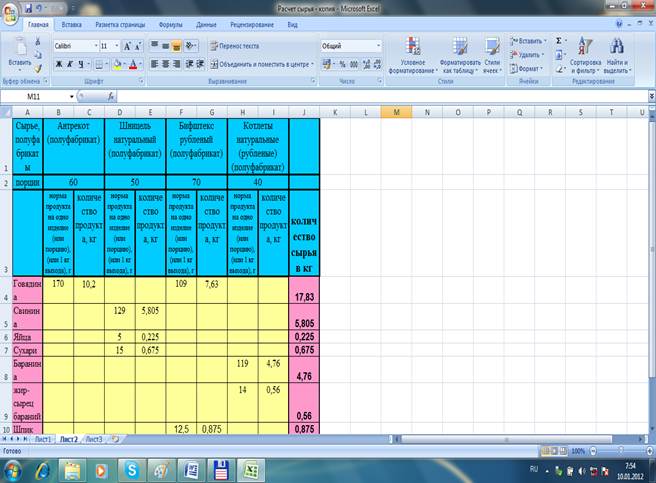
Task: Align text right in the cell
Action: click(x=177, y=64)
